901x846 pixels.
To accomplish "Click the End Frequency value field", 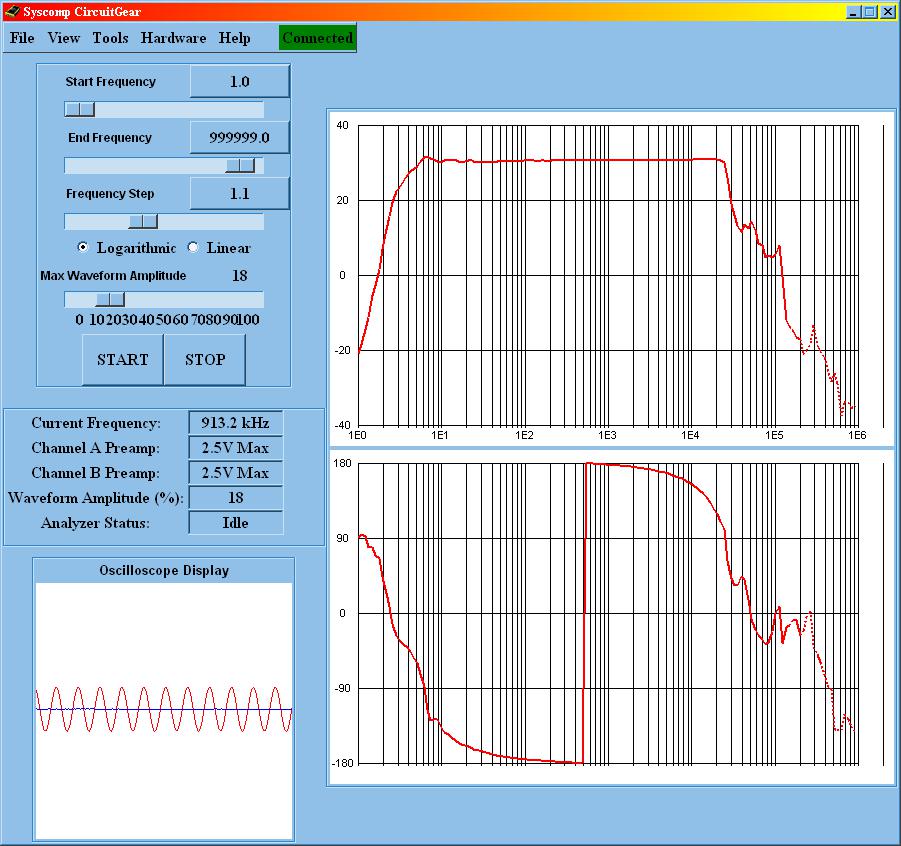I will tap(239, 138).
